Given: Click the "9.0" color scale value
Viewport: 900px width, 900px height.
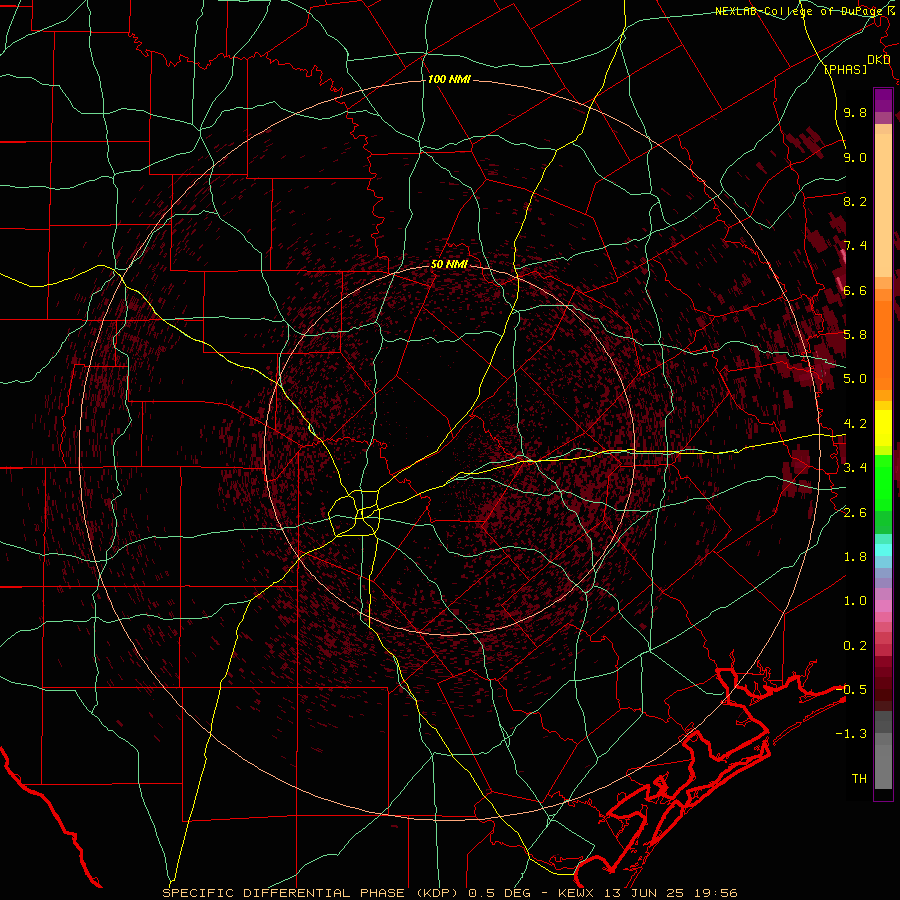Looking at the screenshot, I should [x=855, y=158].
